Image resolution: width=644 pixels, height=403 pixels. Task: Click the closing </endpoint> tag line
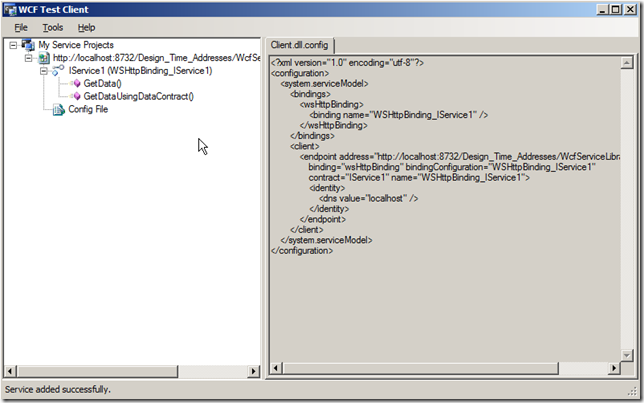click(323, 219)
